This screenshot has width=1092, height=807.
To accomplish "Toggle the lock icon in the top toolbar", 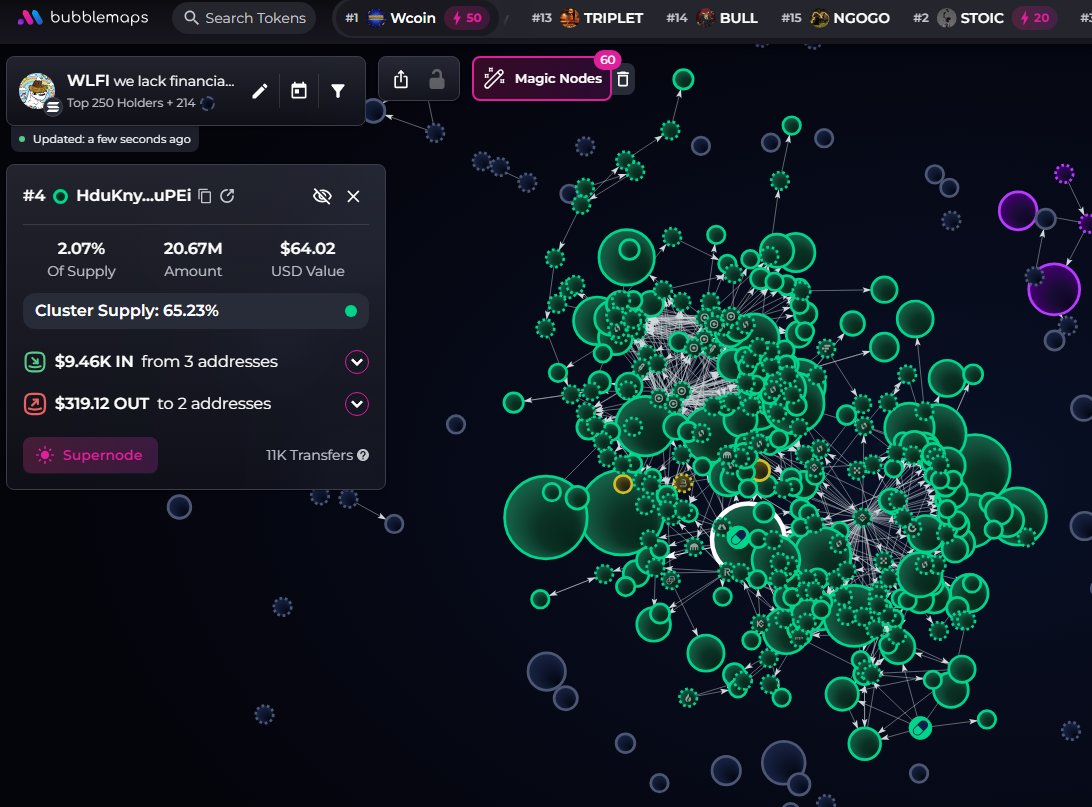I will click(x=436, y=78).
